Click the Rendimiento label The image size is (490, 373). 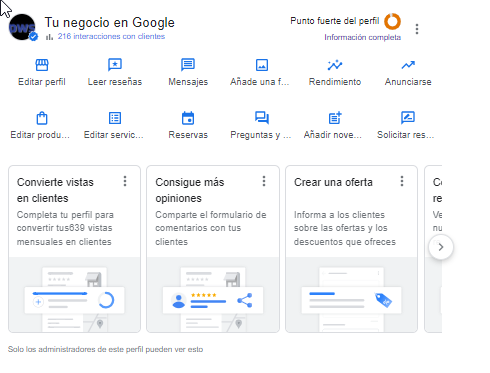point(335,82)
